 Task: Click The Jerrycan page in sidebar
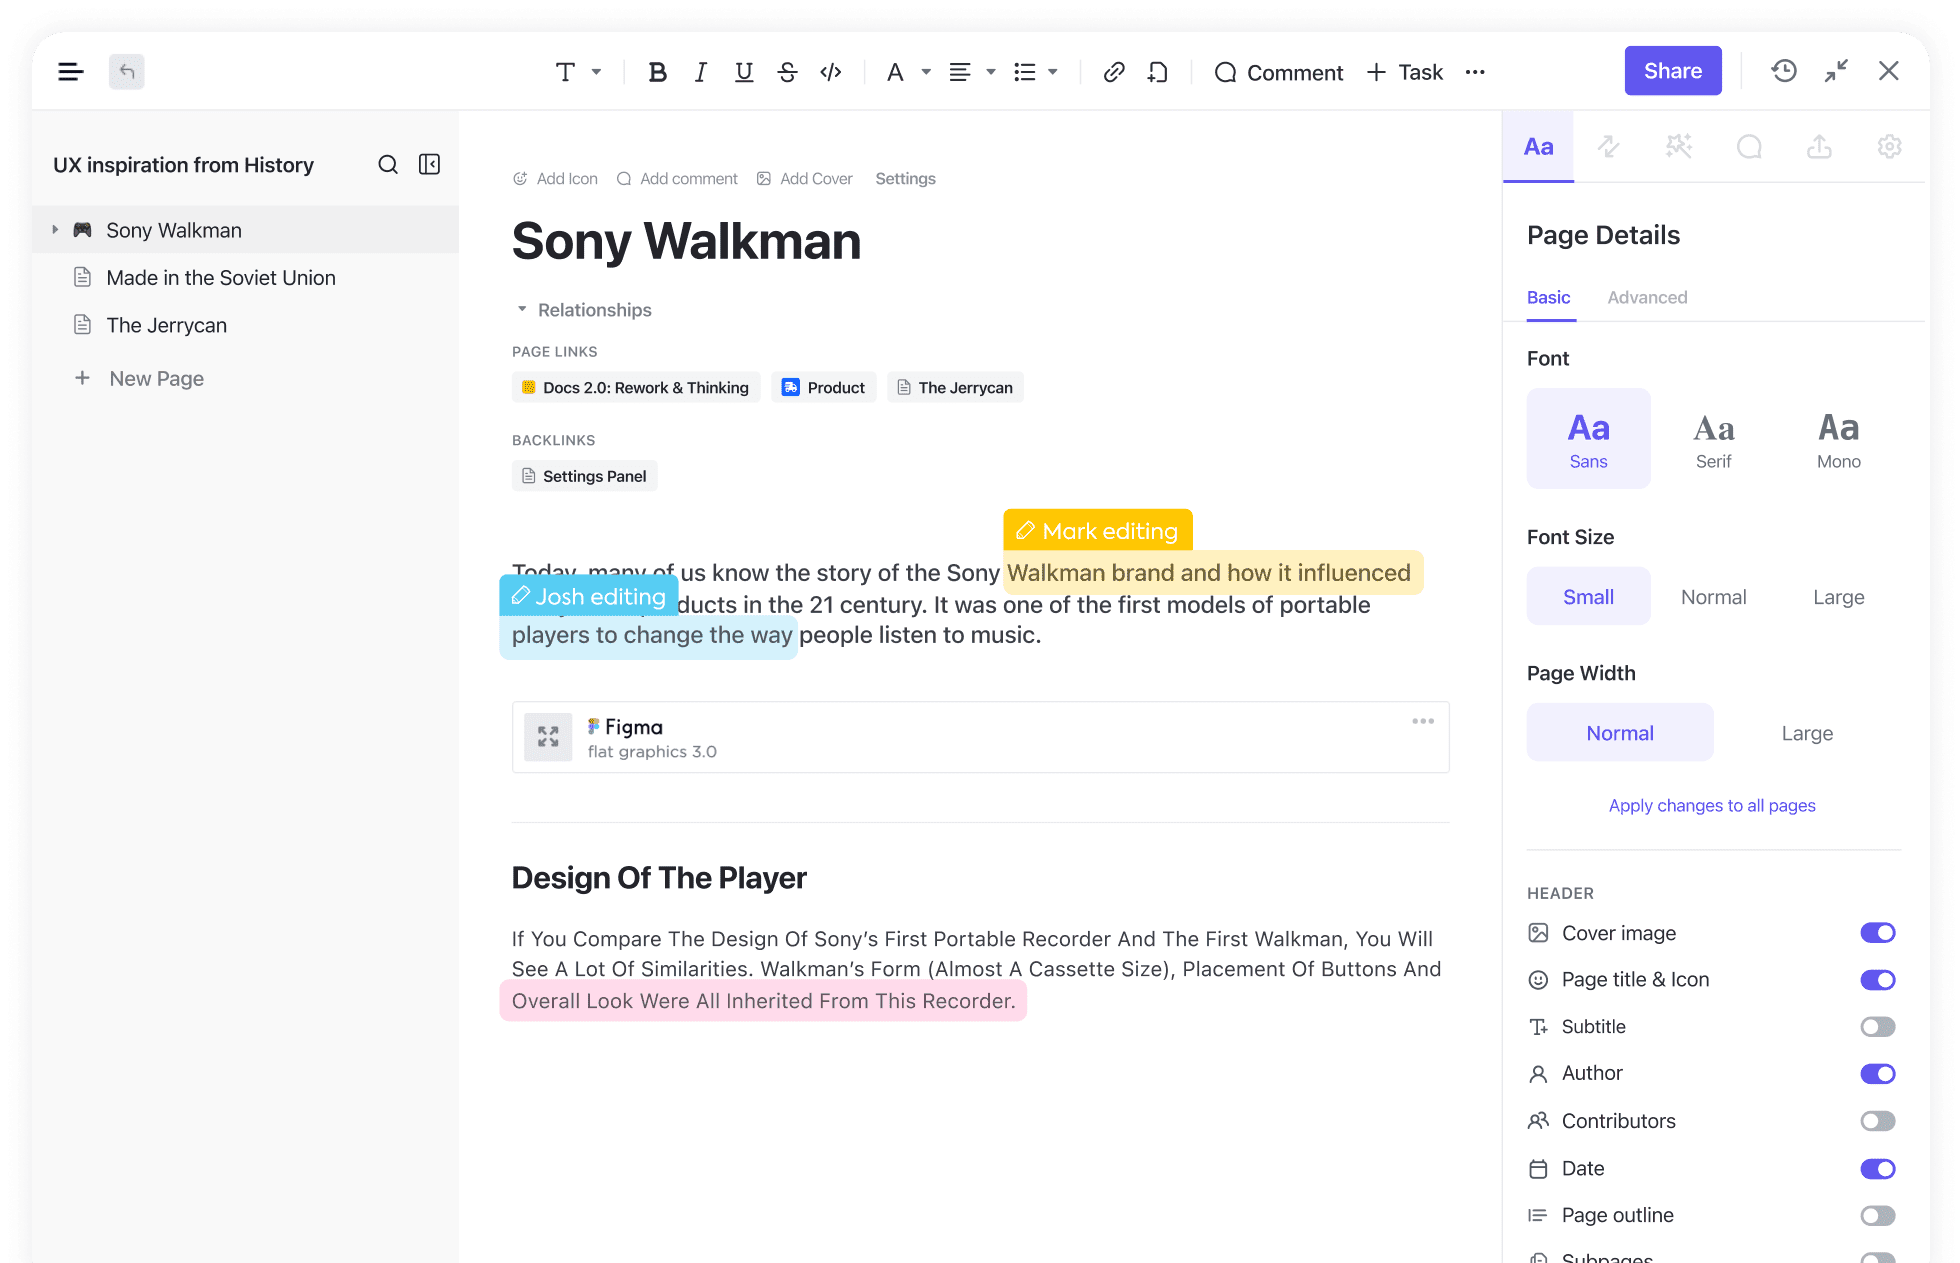166,326
